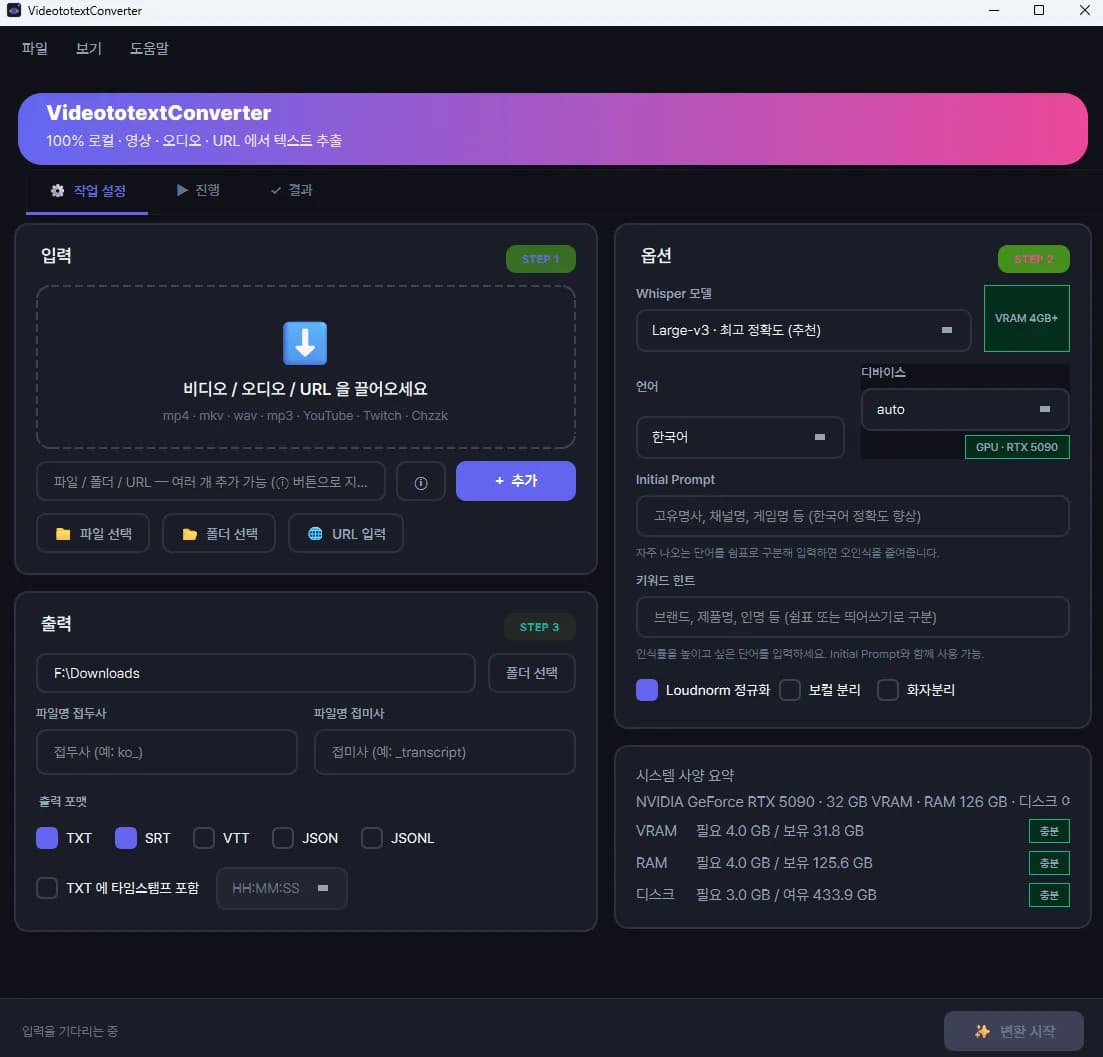Click the 변환 시작 button

1014,1031
